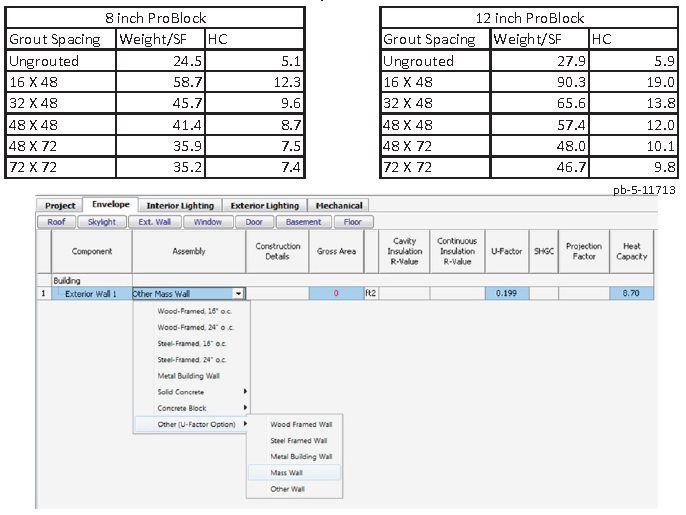The image size is (686, 515).
Task: Switch to the Mechanical tab
Action: (x=339, y=205)
